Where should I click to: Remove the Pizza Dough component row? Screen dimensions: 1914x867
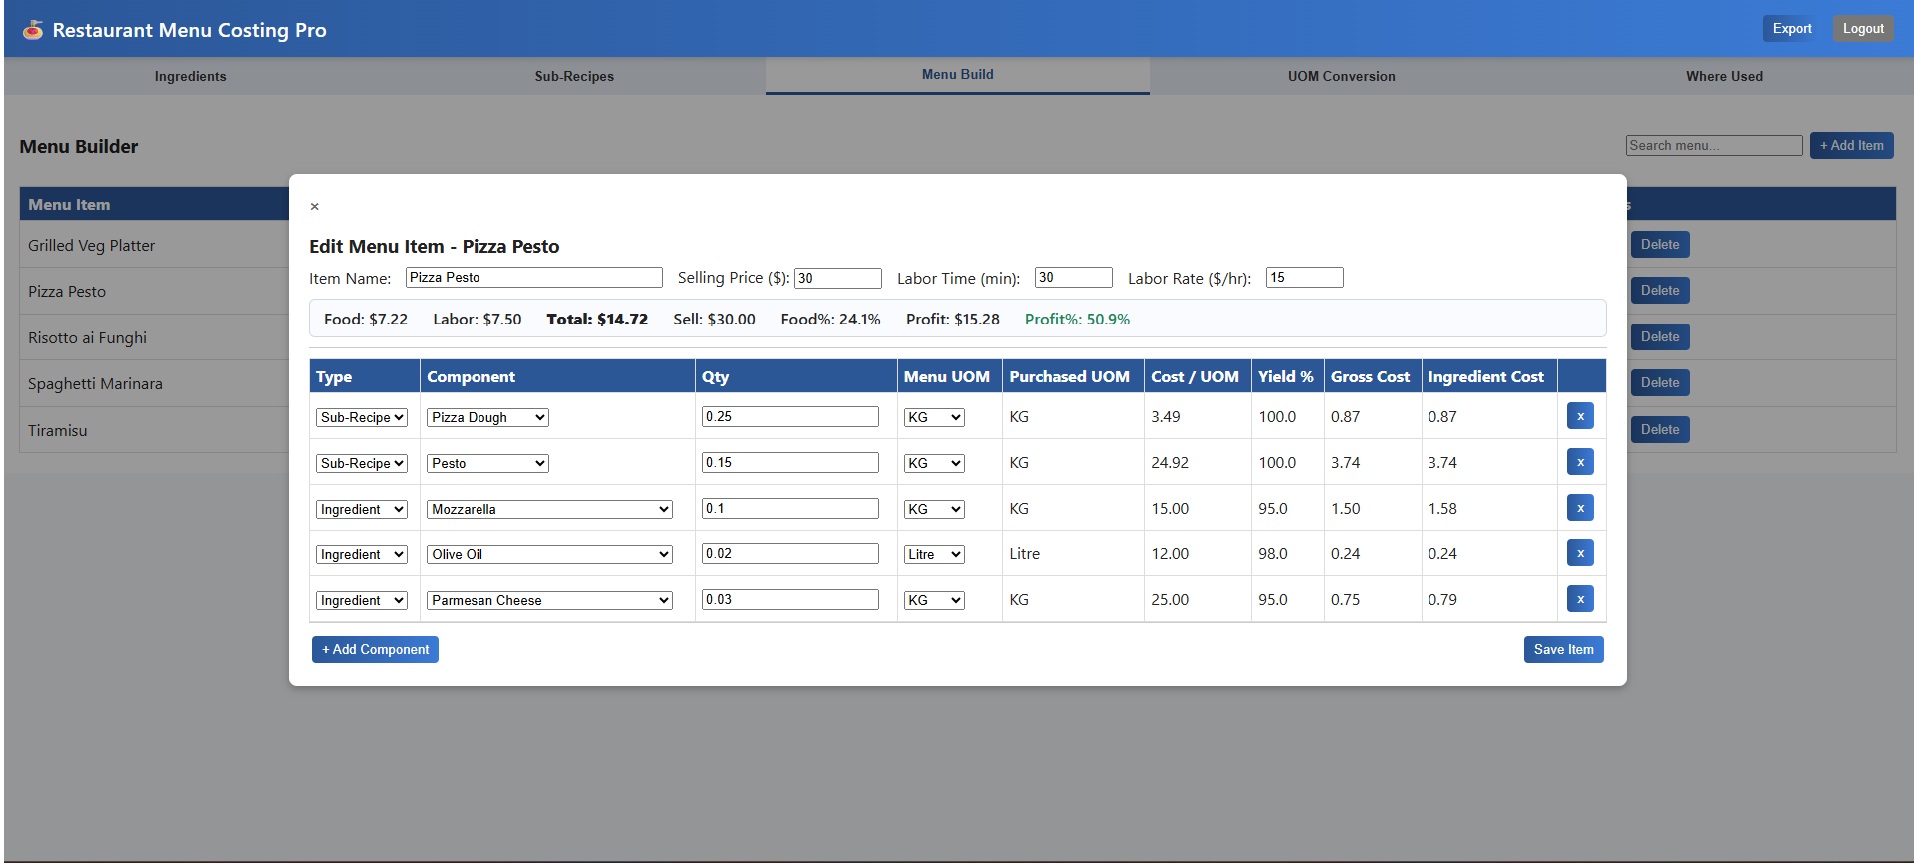coord(1579,416)
